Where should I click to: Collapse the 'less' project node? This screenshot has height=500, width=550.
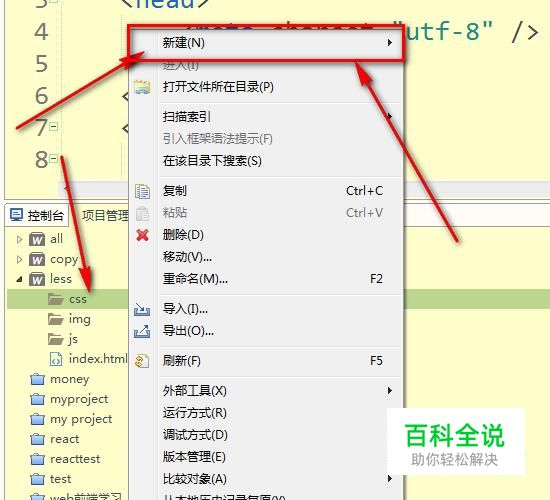click(19, 279)
